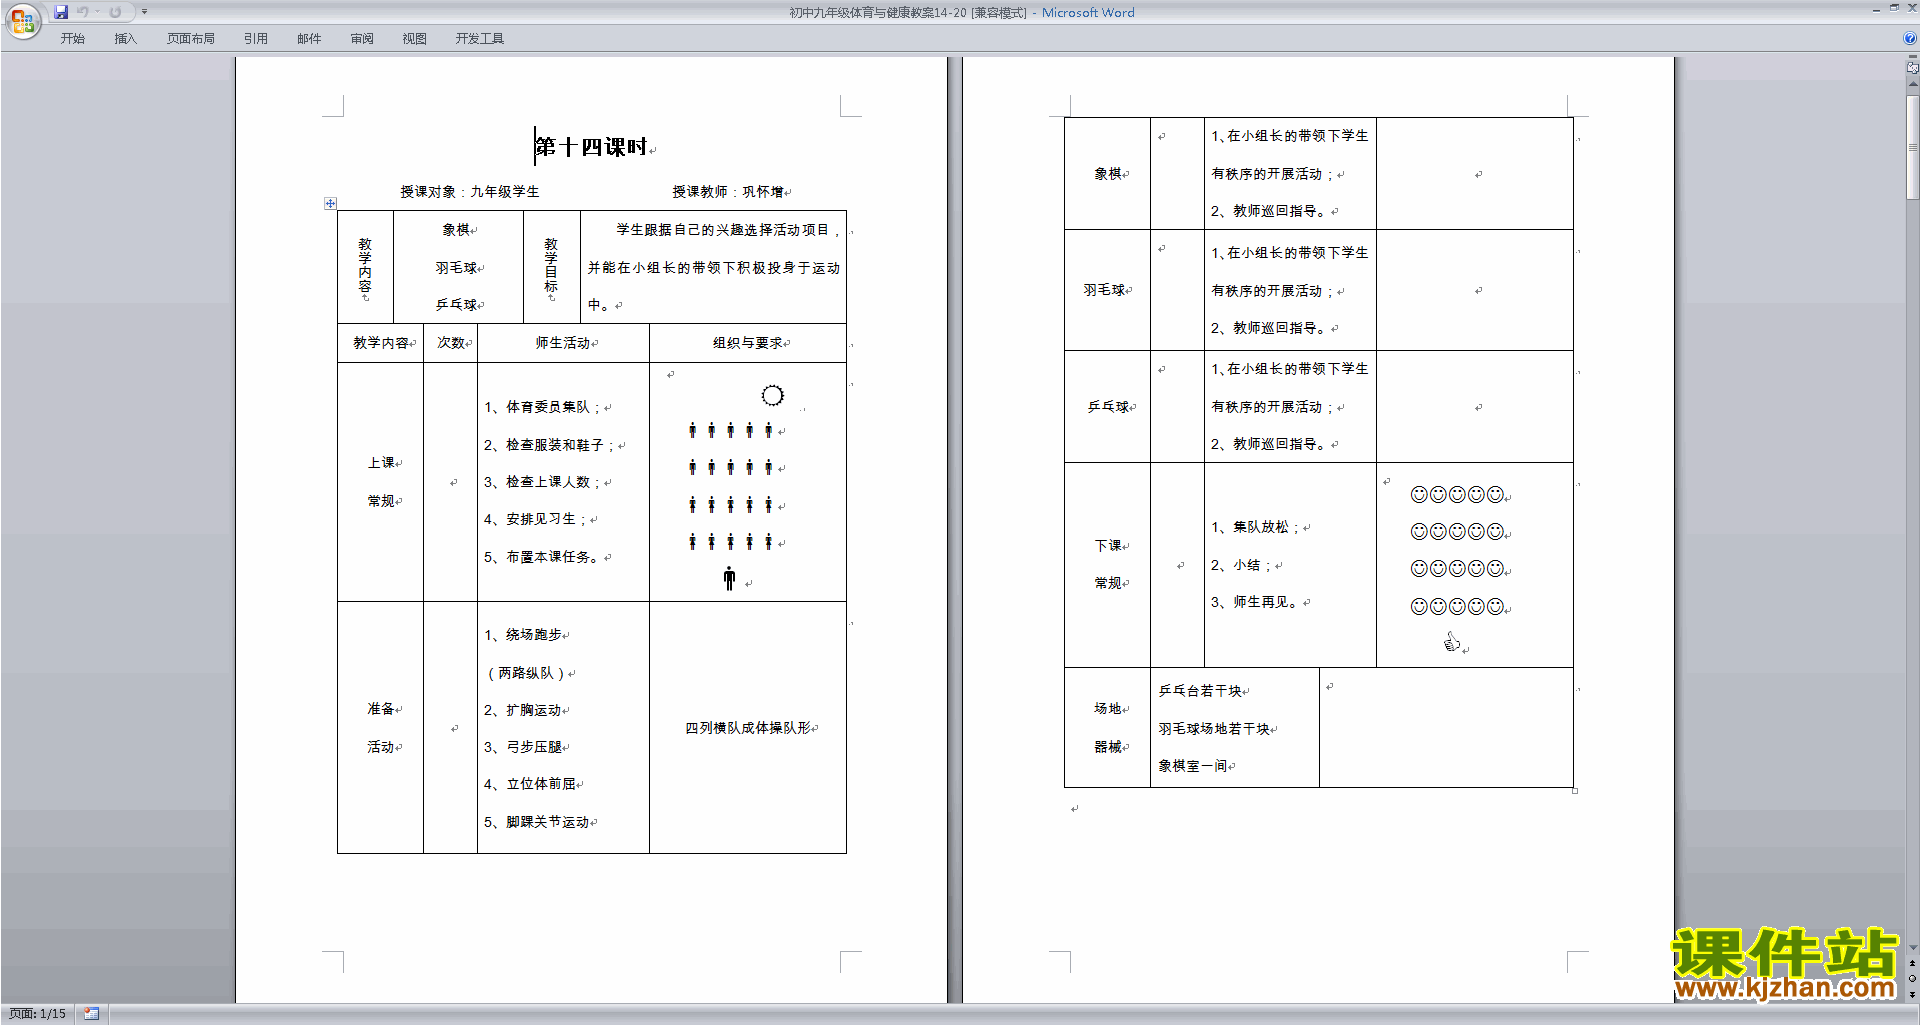
Task: Click the 乒乓球 cell on the second page
Action: pos(1108,407)
